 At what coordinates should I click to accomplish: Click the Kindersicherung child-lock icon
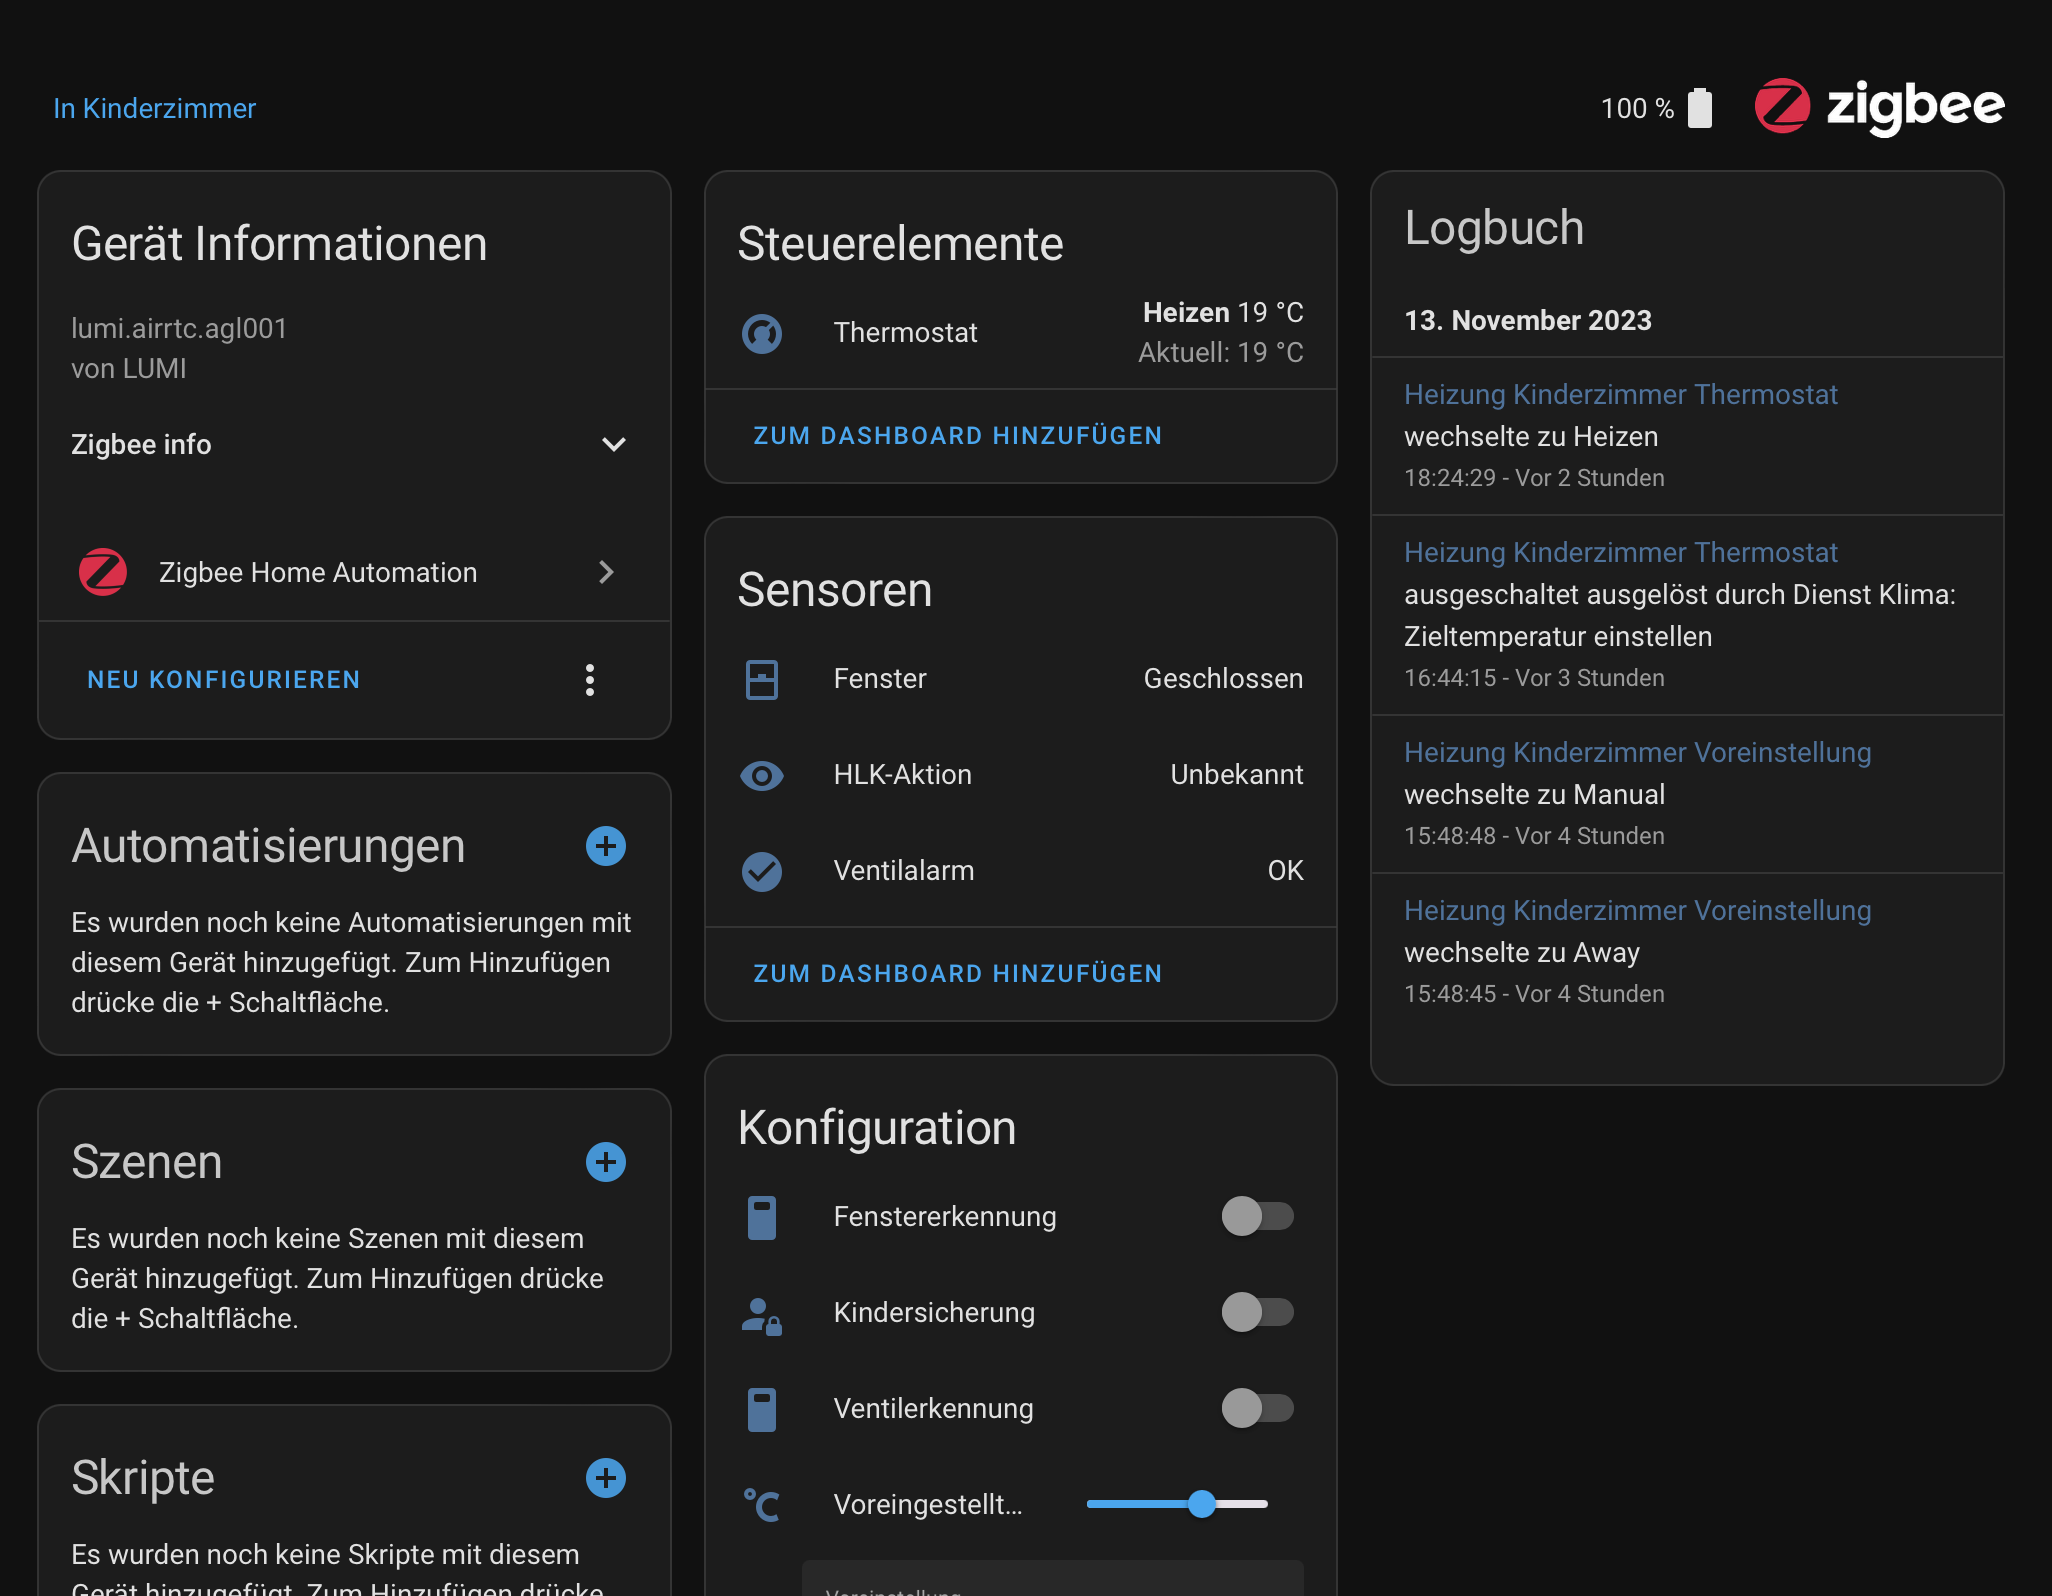[x=762, y=1313]
